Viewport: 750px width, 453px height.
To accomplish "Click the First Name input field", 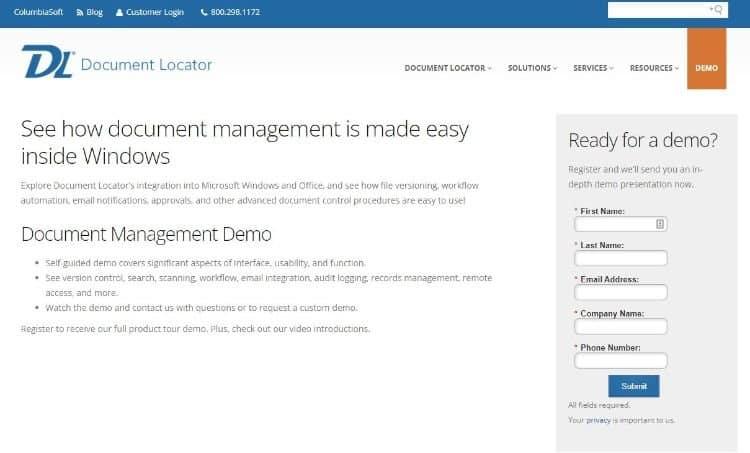I will pos(620,224).
